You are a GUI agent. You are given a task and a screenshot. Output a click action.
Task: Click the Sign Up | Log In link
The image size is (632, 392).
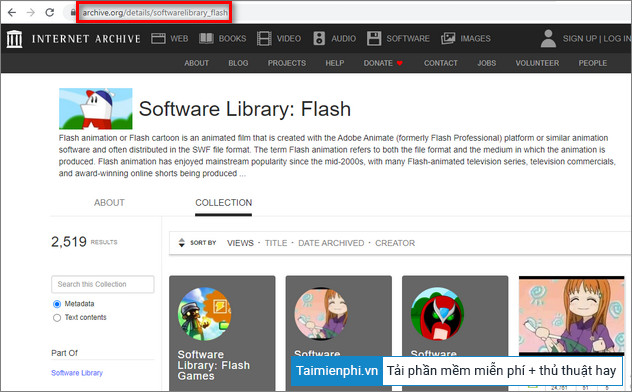tap(597, 39)
